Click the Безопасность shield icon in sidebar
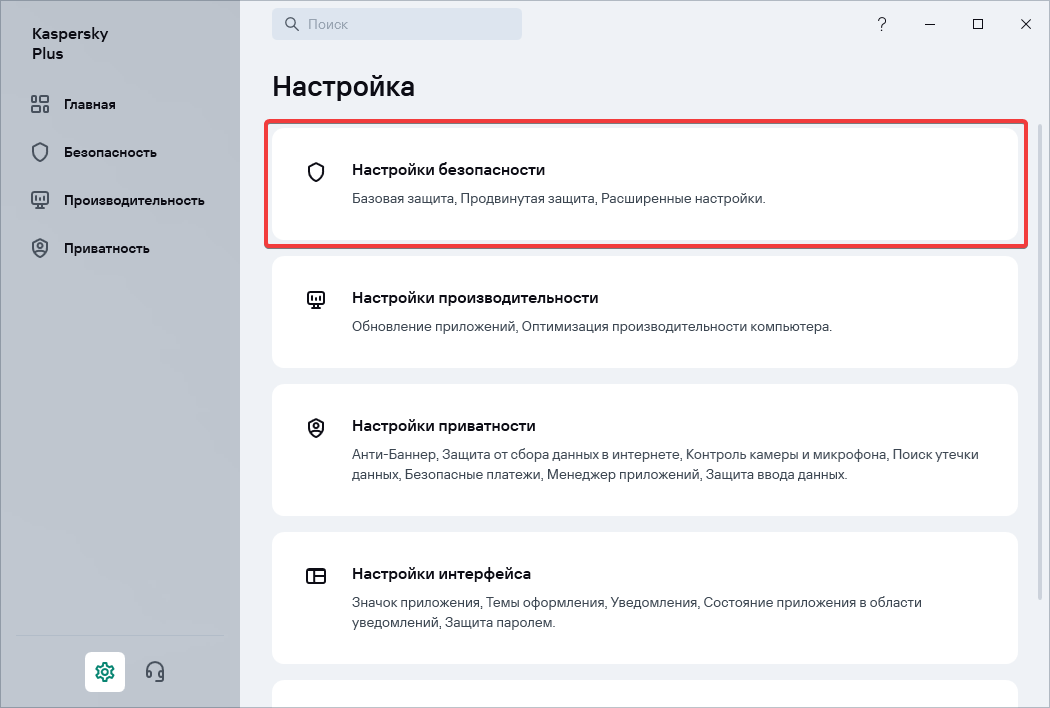1050x708 pixels. click(x=40, y=152)
